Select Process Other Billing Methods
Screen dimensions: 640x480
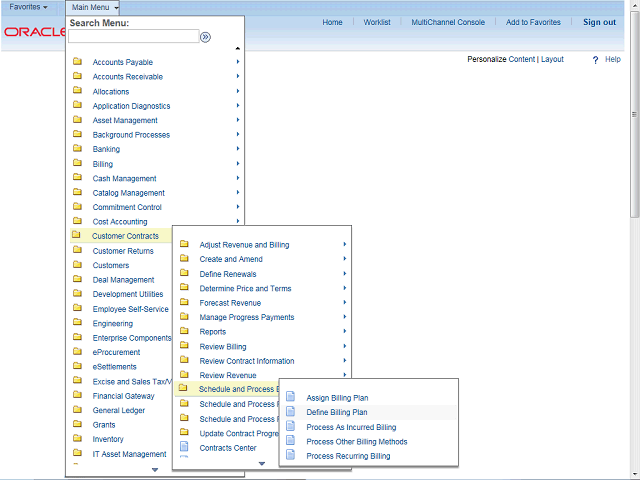[x=356, y=441]
